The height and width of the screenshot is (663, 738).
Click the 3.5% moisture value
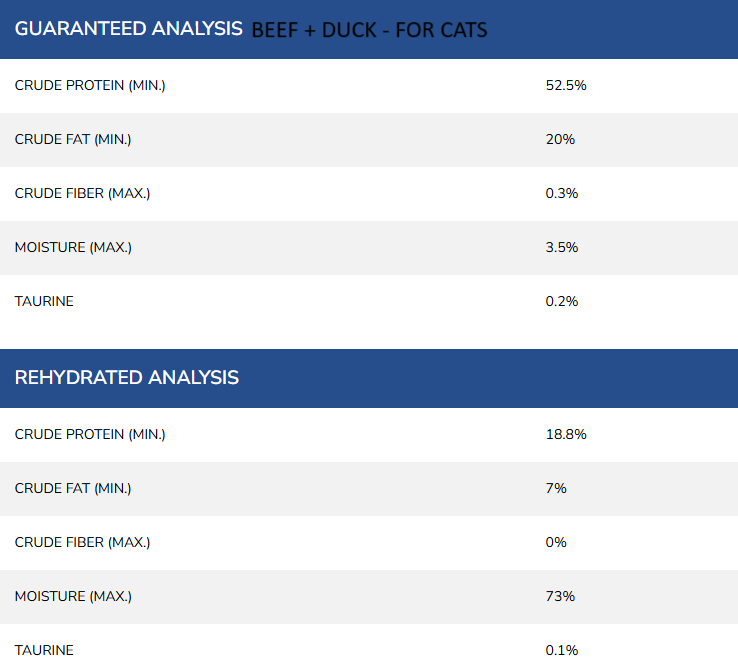point(562,248)
